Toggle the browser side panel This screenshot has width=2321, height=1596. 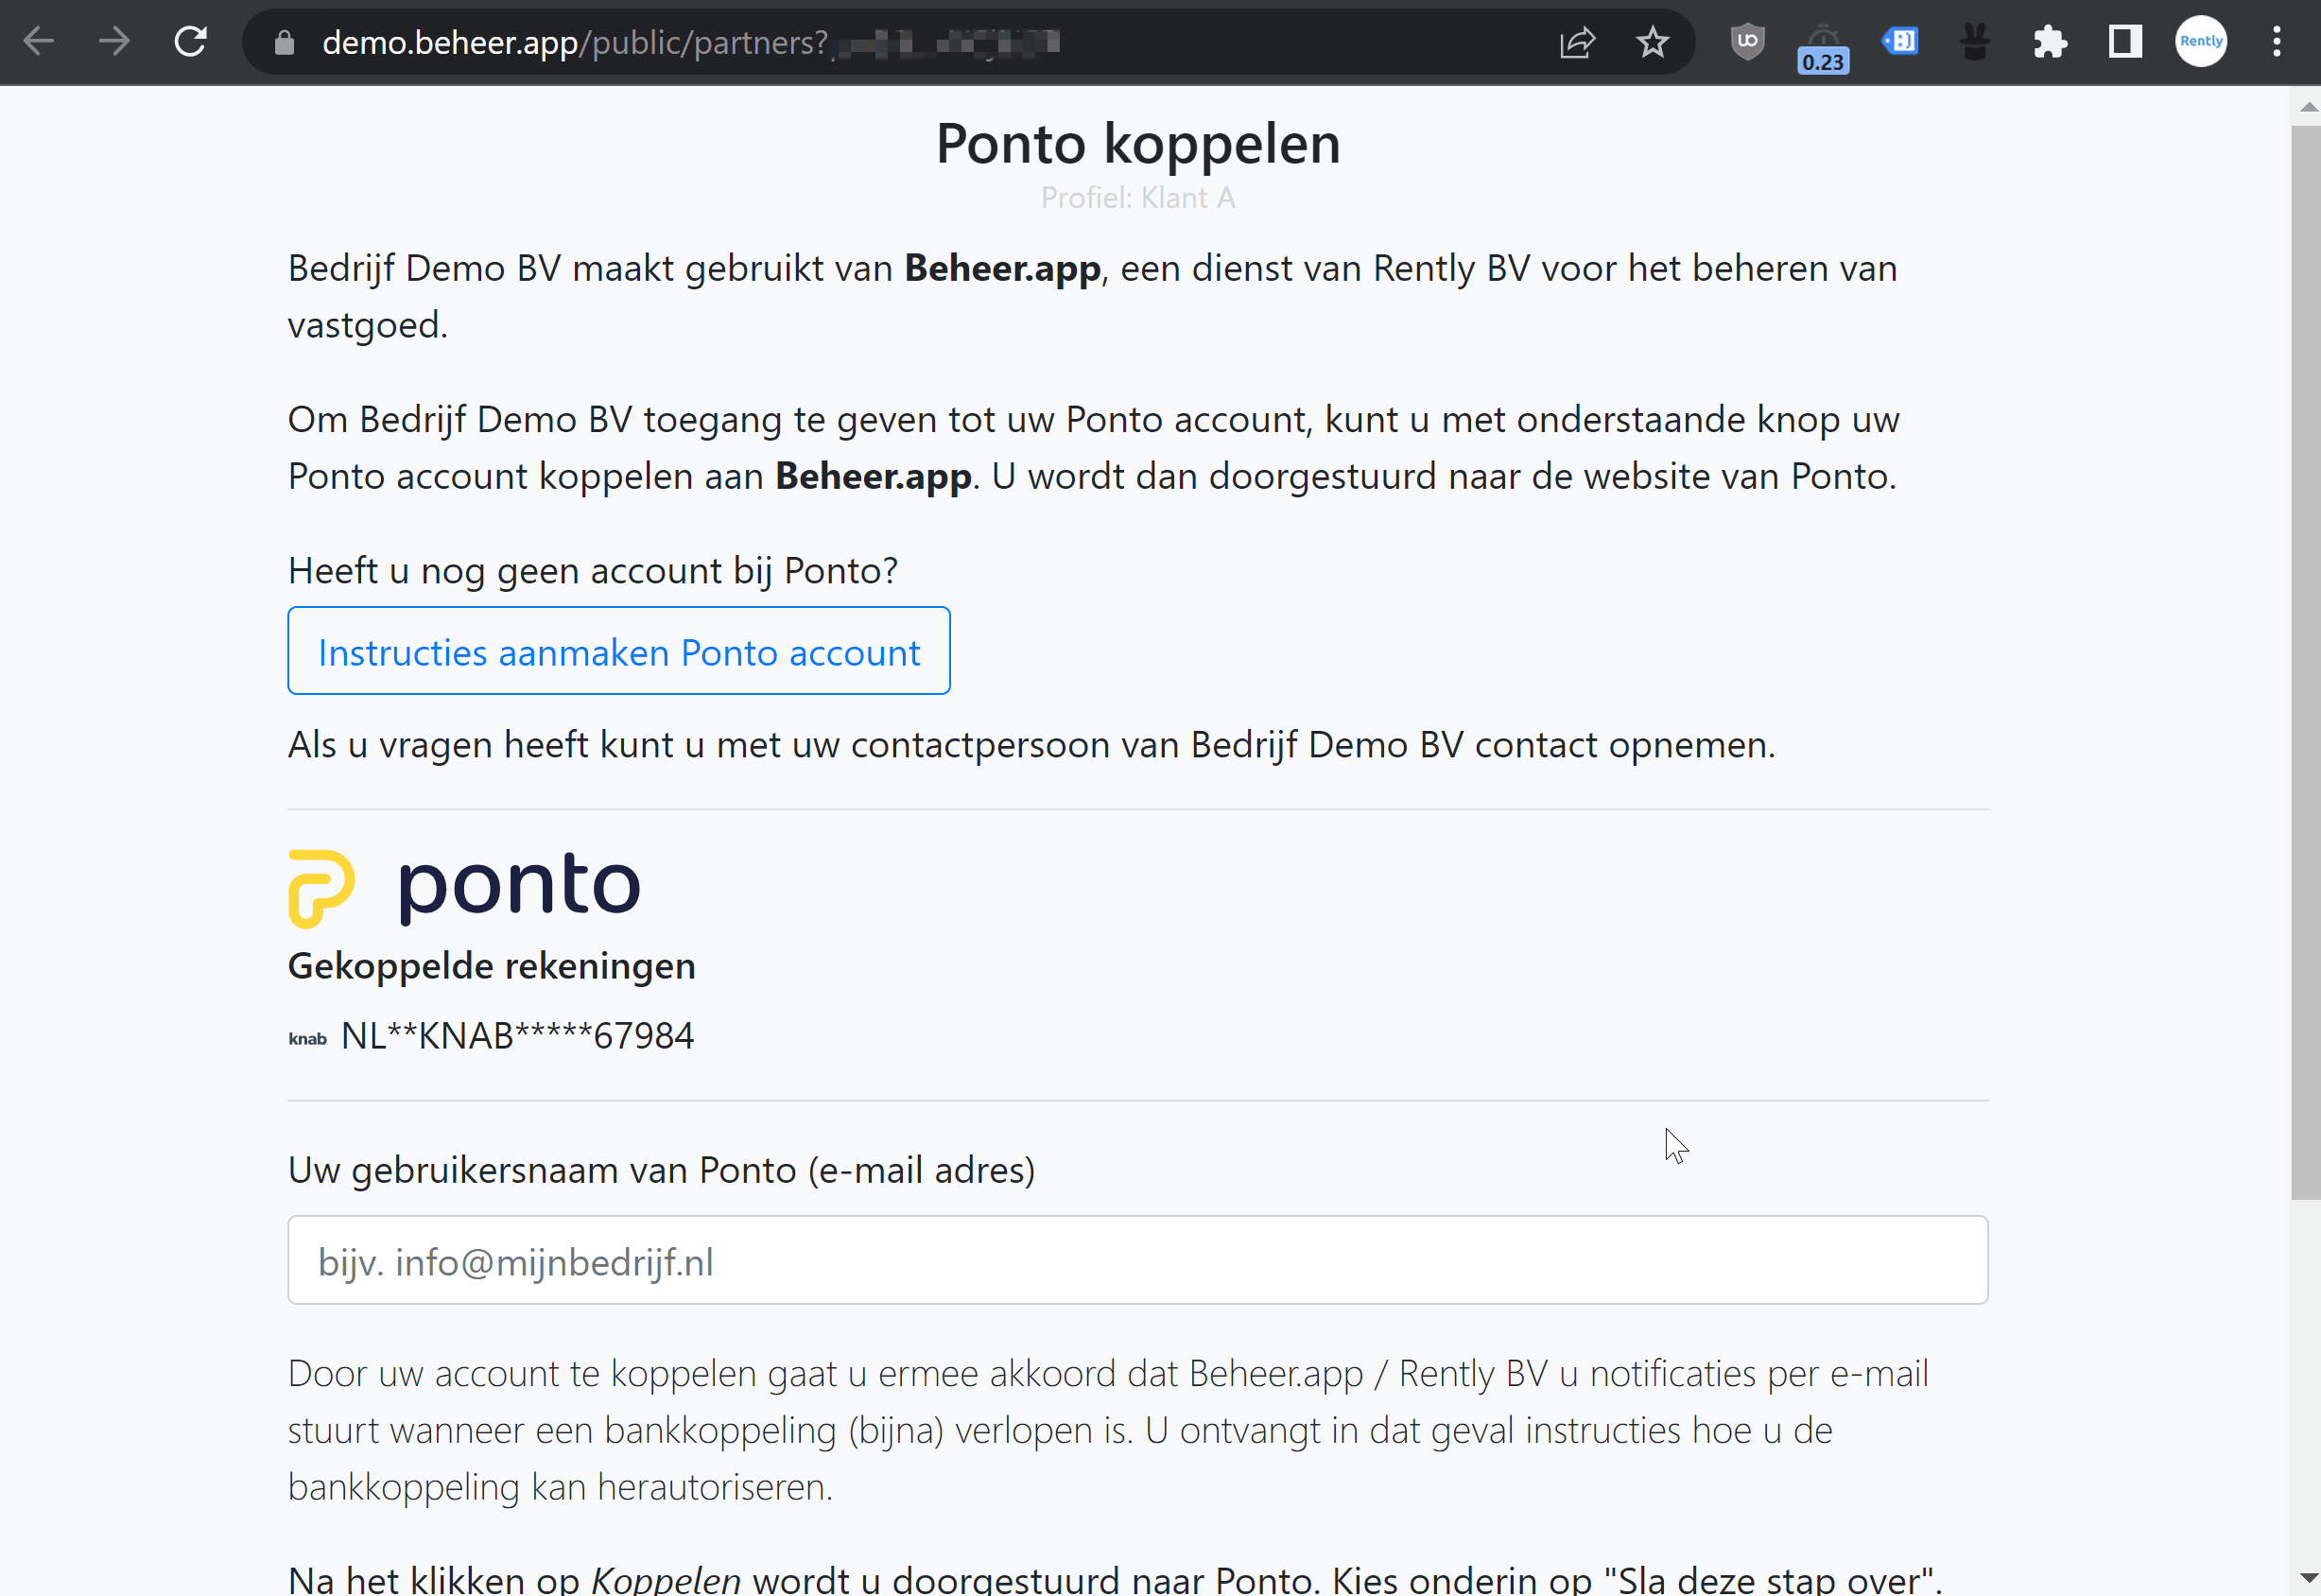pos(2125,42)
